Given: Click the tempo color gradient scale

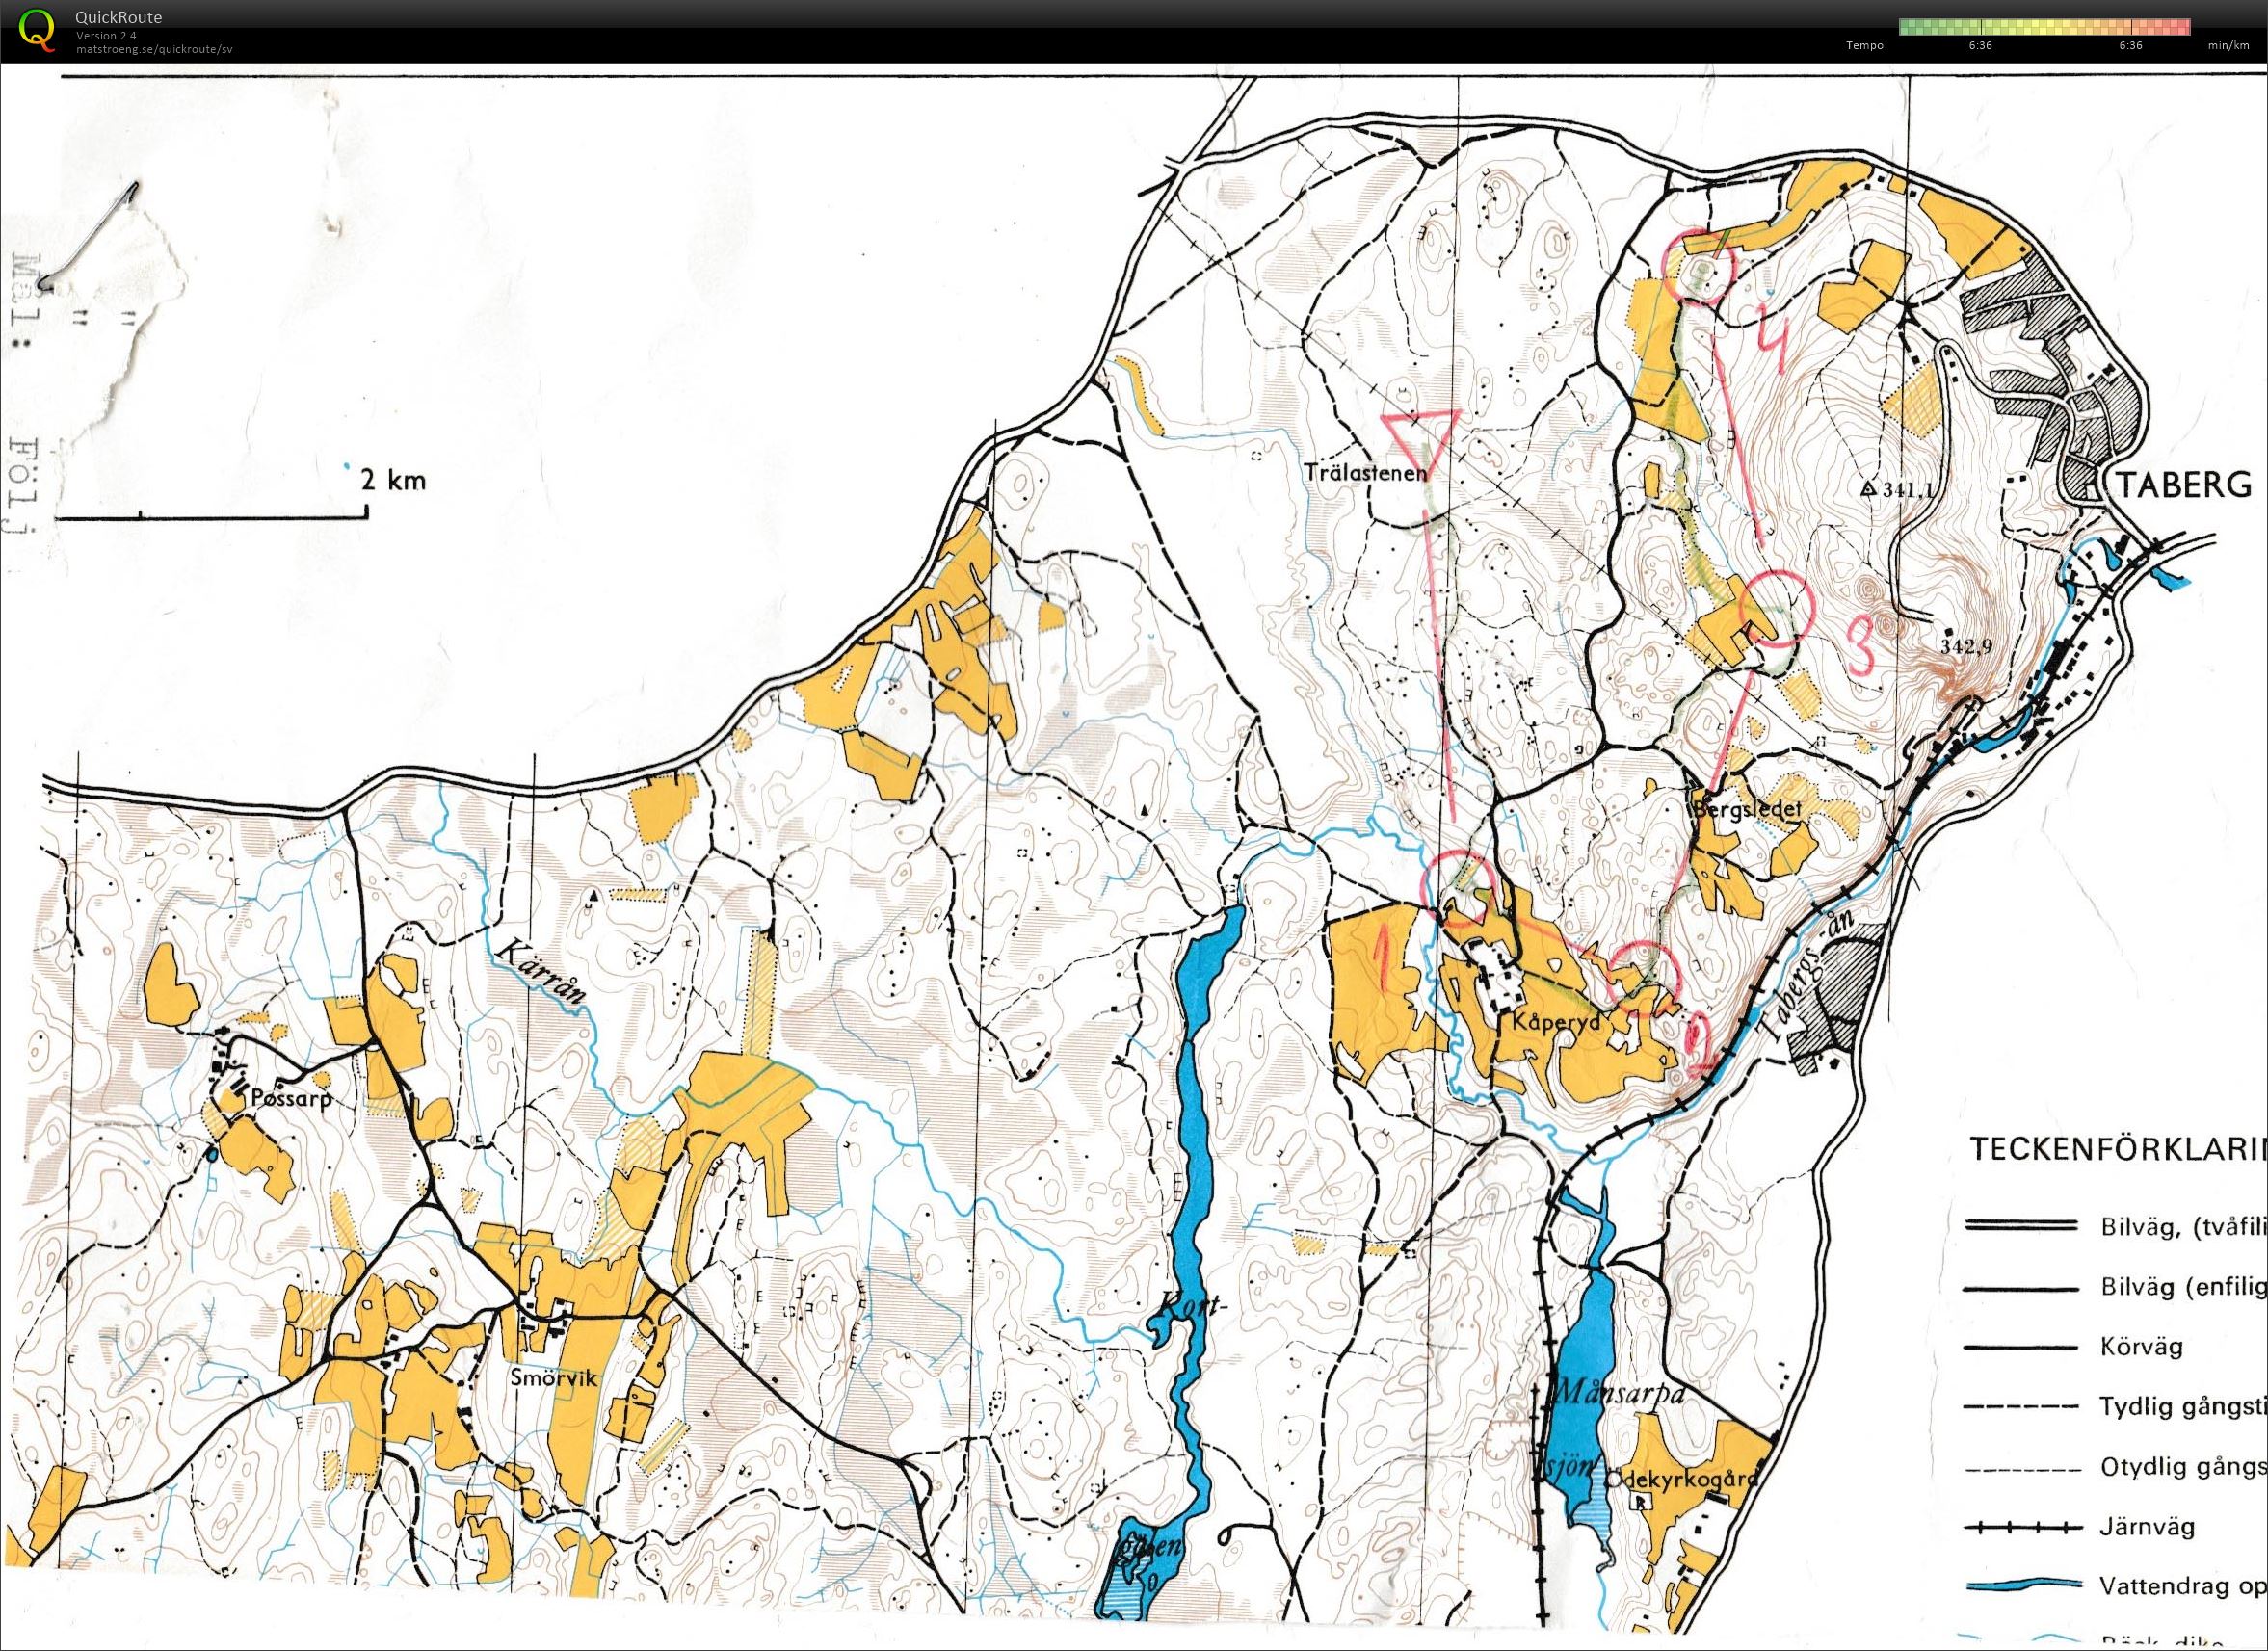Looking at the screenshot, I should pyautogui.click(x=2044, y=26).
